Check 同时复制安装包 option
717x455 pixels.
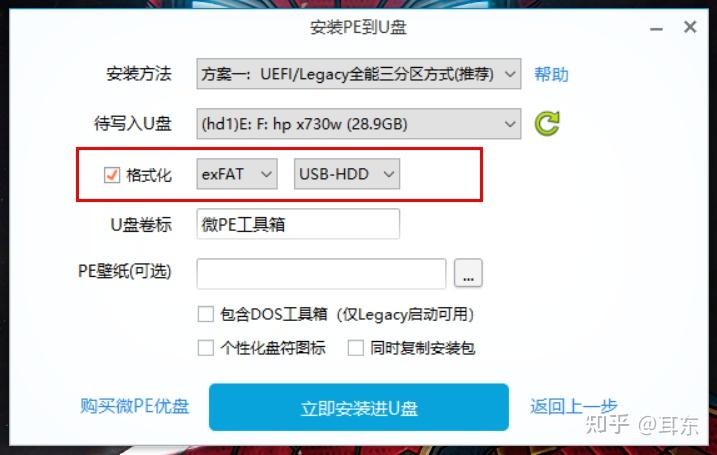pyautogui.click(x=355, y=348)
